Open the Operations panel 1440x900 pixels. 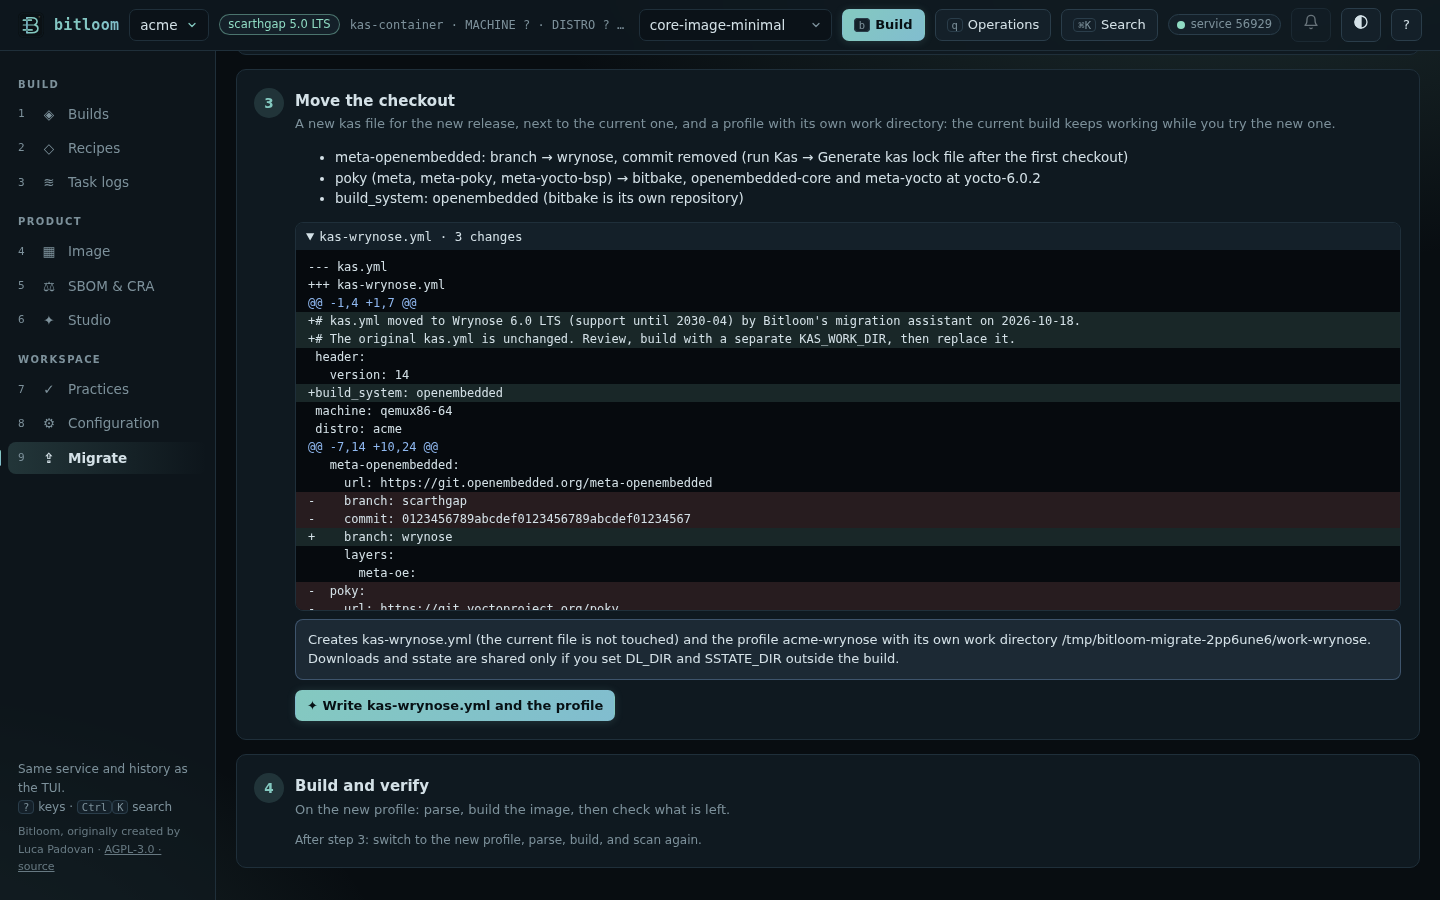coord(993,25)
